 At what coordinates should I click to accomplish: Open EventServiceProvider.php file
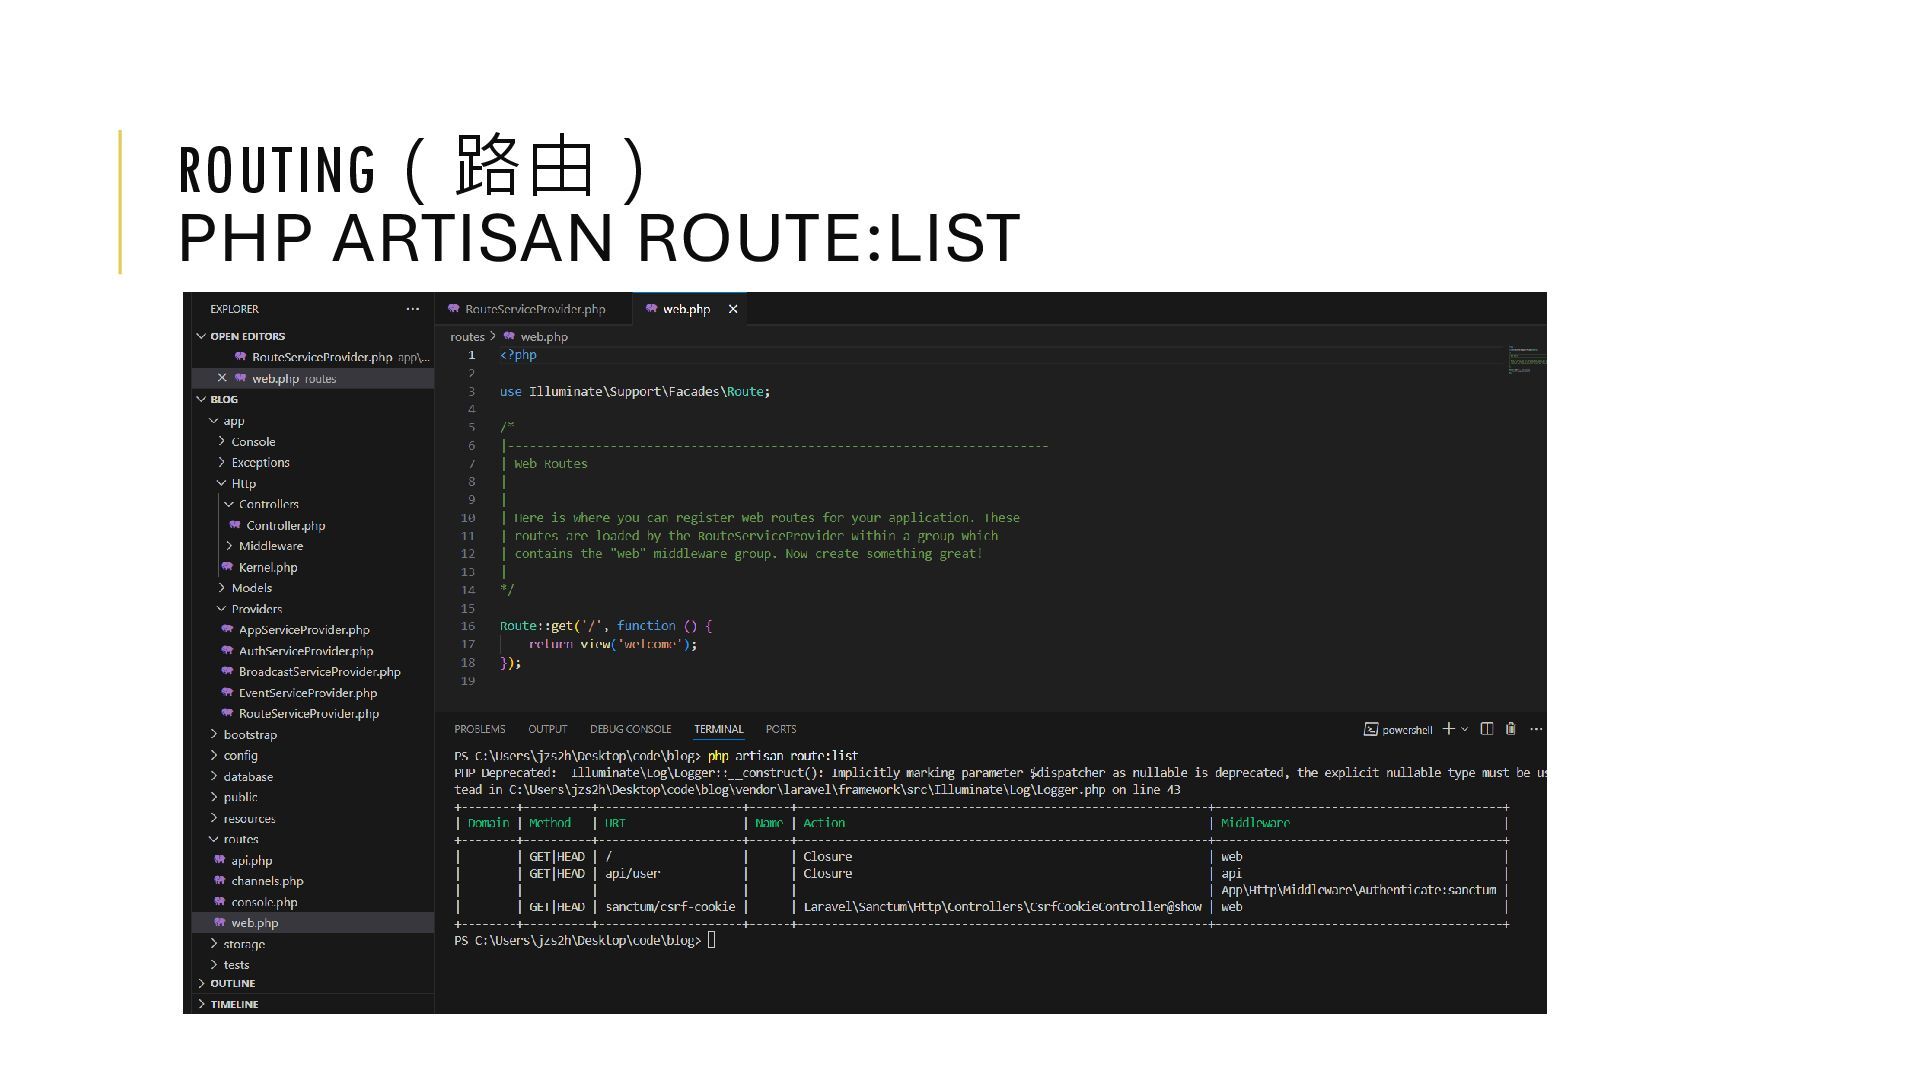point(307,693)
